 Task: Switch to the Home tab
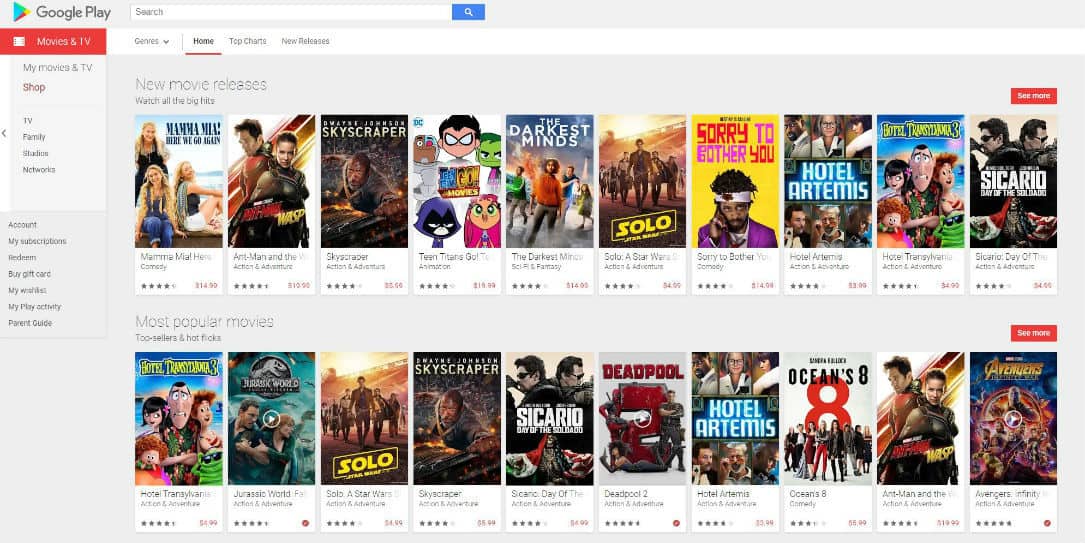(203, 42)
